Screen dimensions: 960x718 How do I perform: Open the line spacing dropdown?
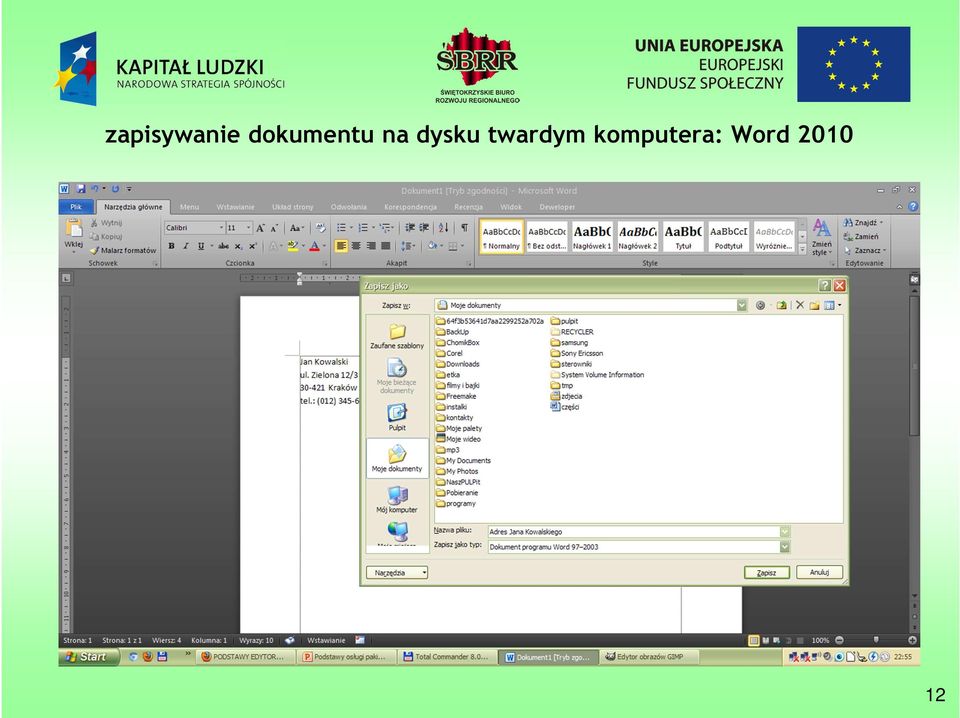pyautogui.click(x=408, y=246)
